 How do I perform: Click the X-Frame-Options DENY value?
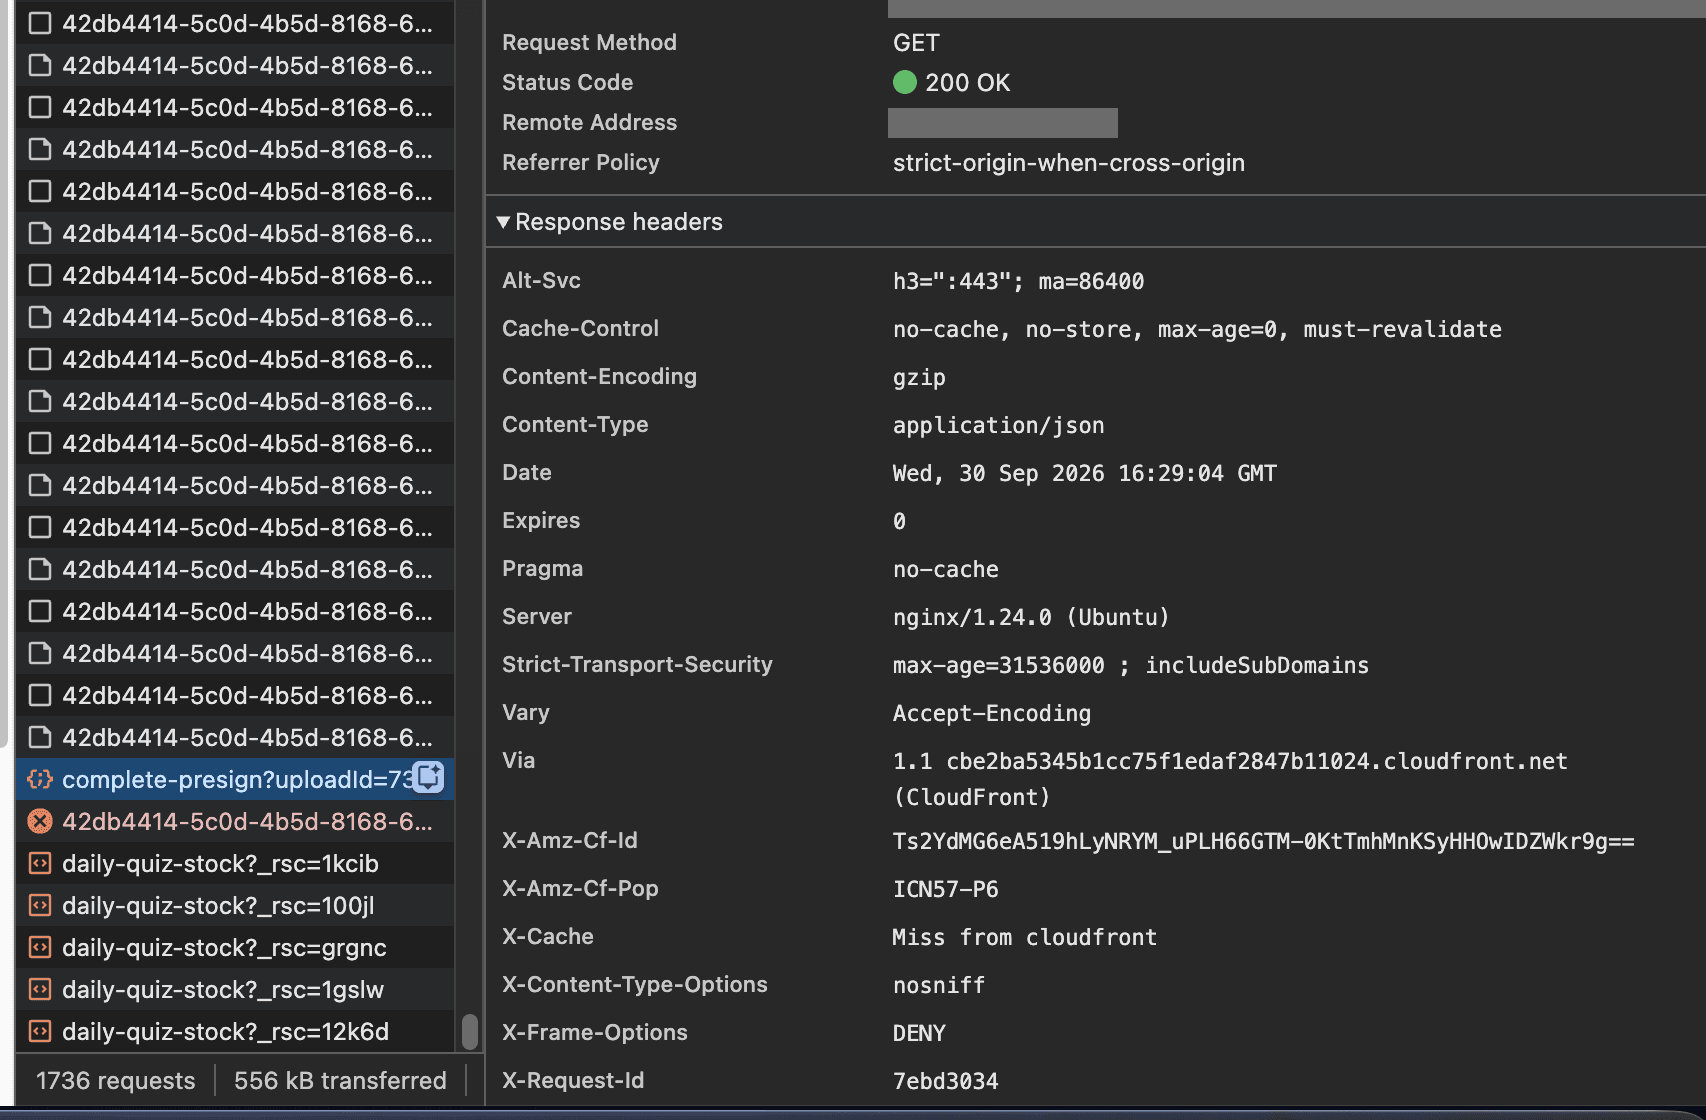click(x=919, y=1033)
